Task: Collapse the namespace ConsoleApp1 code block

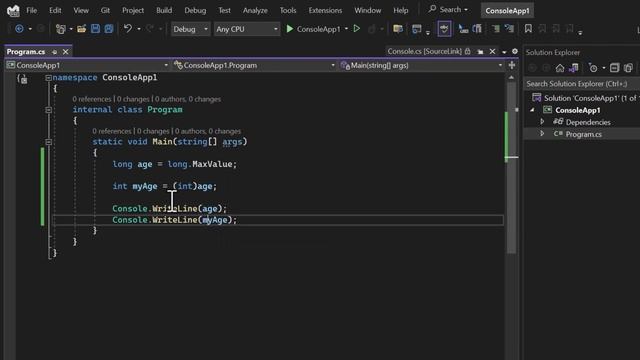Action: tap(49, 78)
